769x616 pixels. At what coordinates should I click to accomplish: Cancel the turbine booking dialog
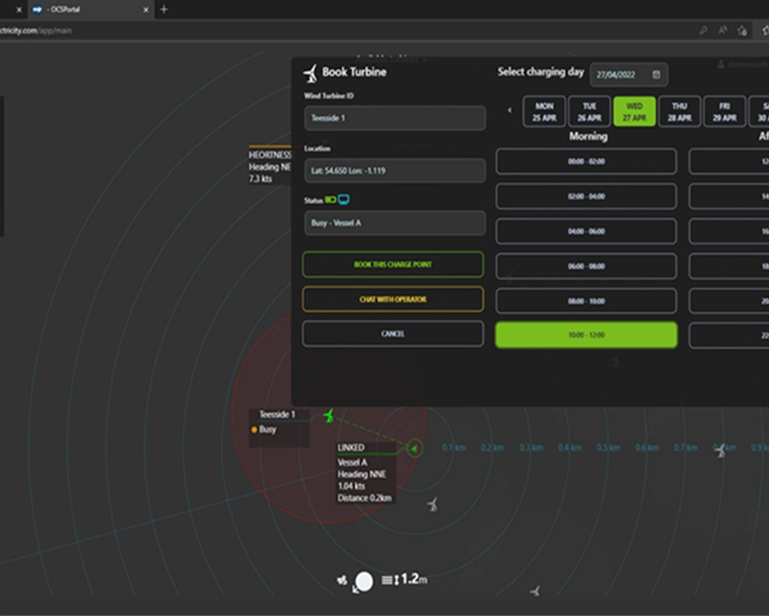(x=393, y=334)
